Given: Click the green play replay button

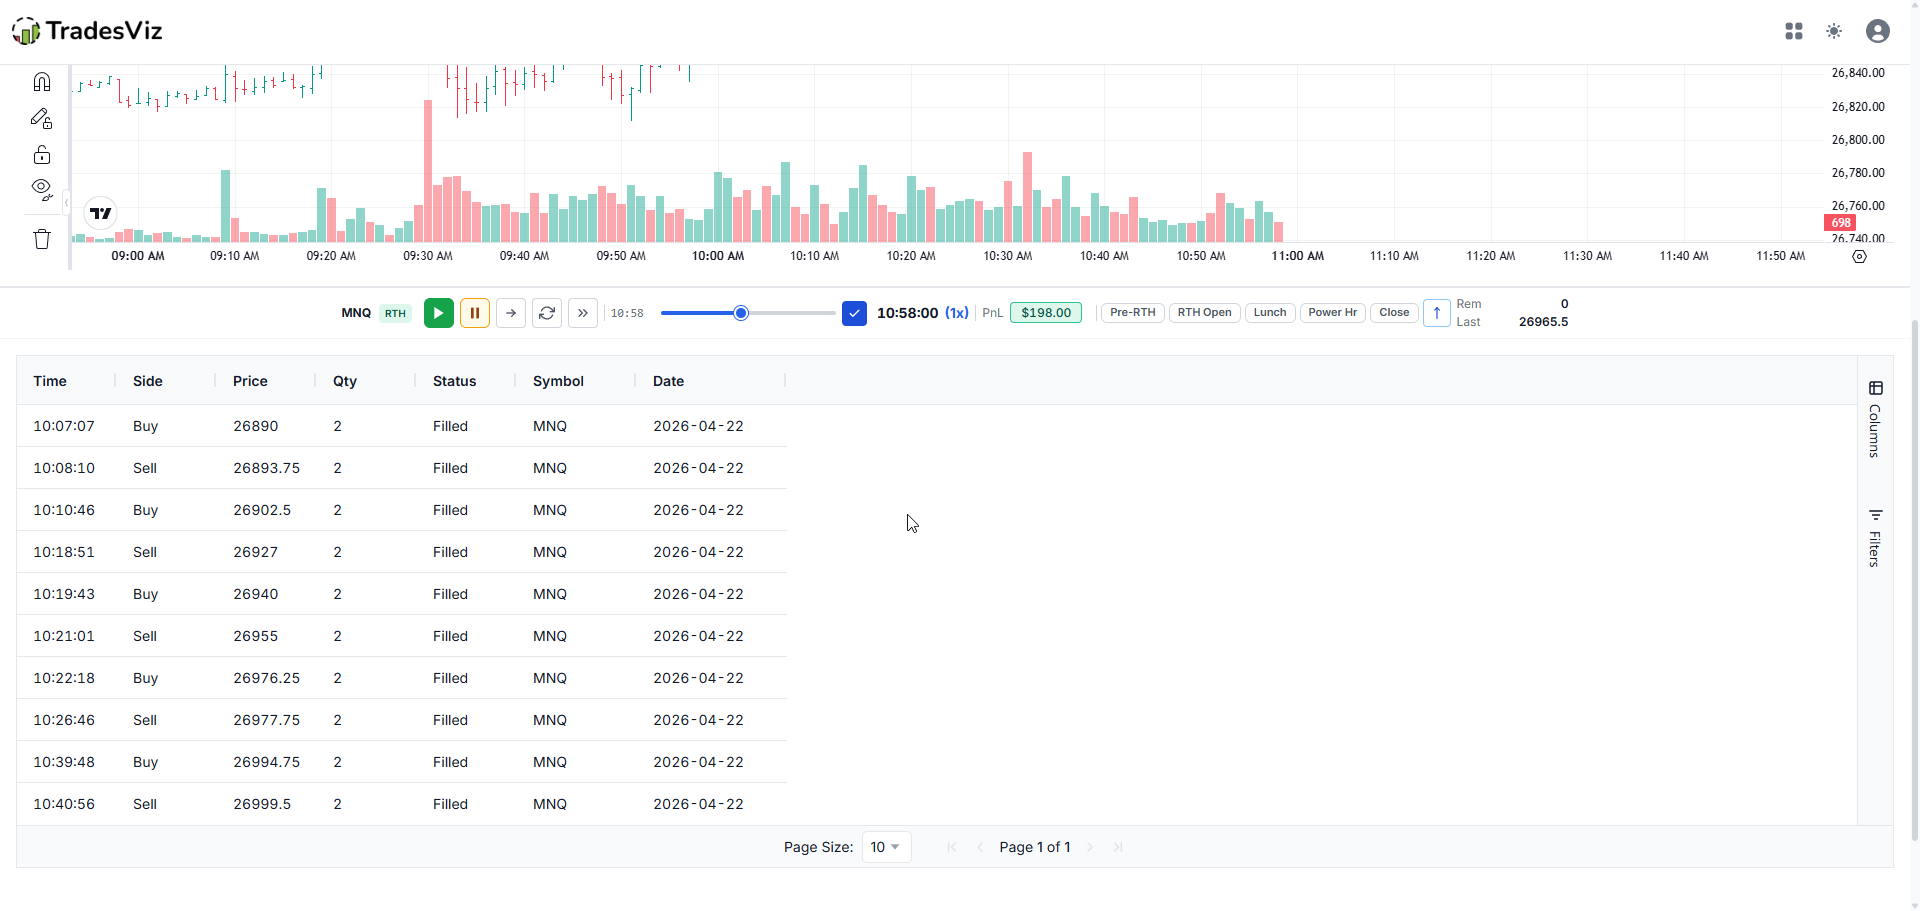Looking at the screenshot, I should (438, 313).
